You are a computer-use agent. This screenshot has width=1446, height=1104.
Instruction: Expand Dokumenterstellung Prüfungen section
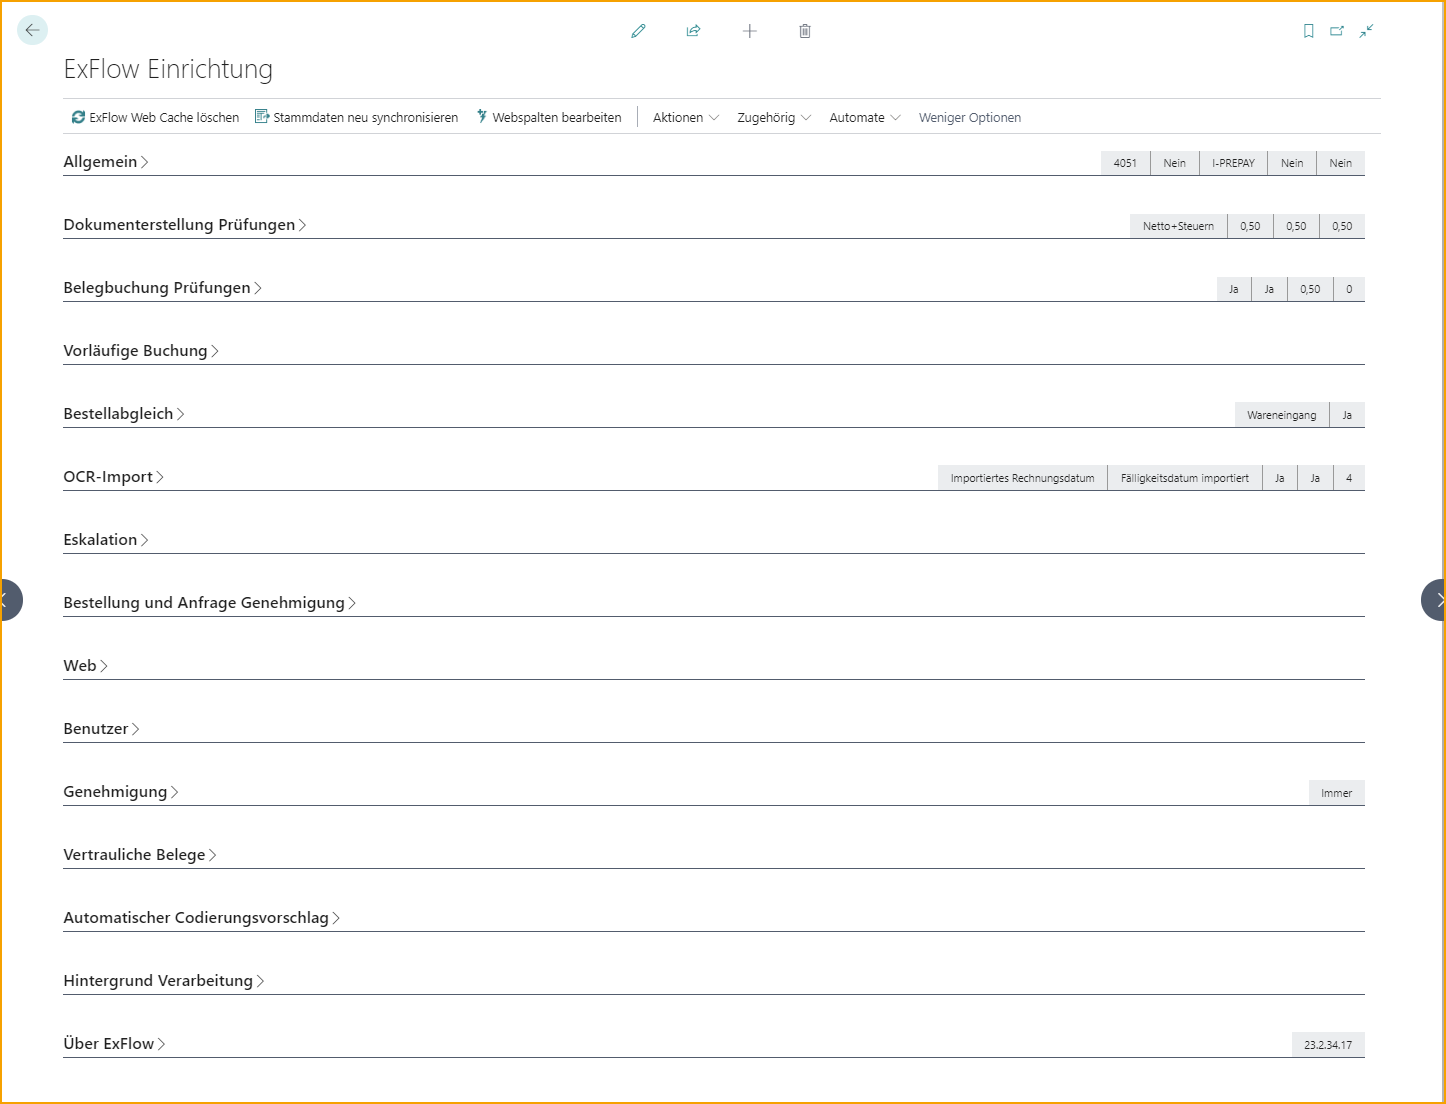tap(185, 224)
